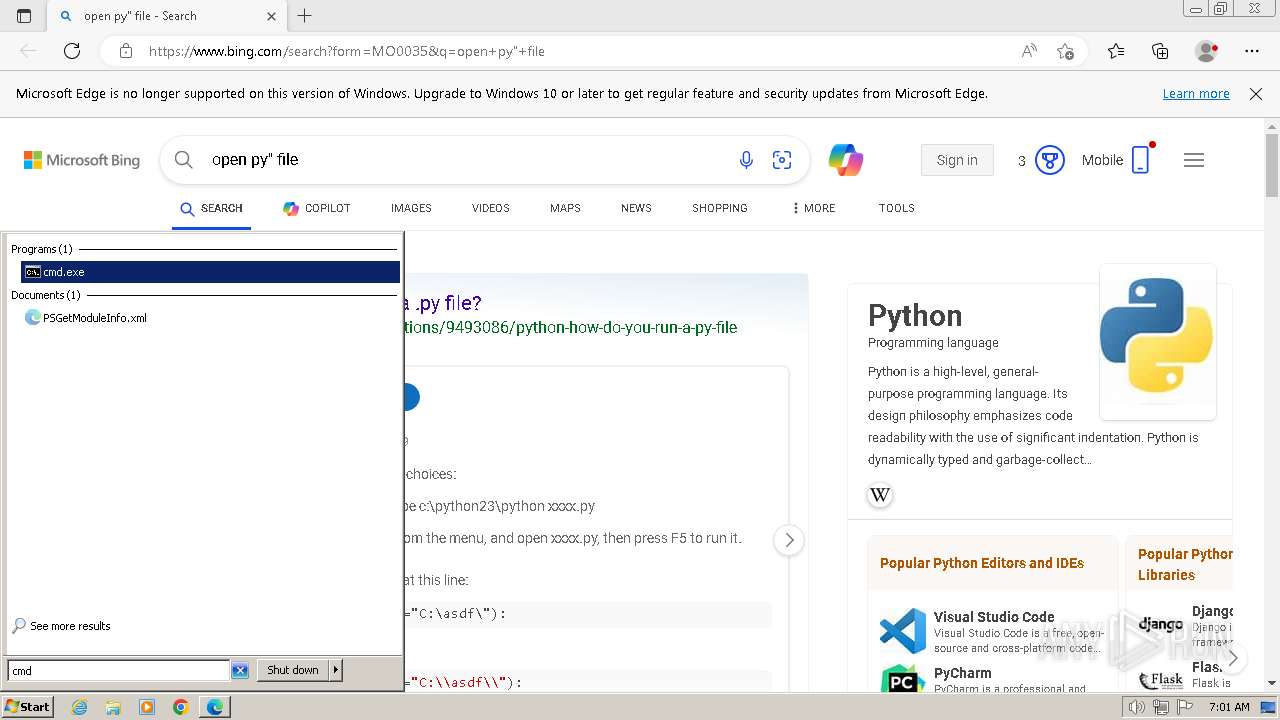Image resolution: width=1280 pixels, height=720 pixels.
Task: Open Google Chrome from taskbar
Action: pyautogui.click(x=181, y=707)
